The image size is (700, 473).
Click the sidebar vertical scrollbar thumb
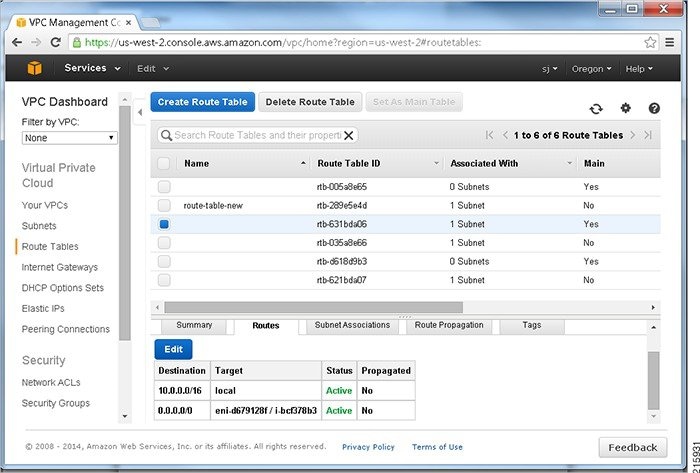(x=125, y=223)
